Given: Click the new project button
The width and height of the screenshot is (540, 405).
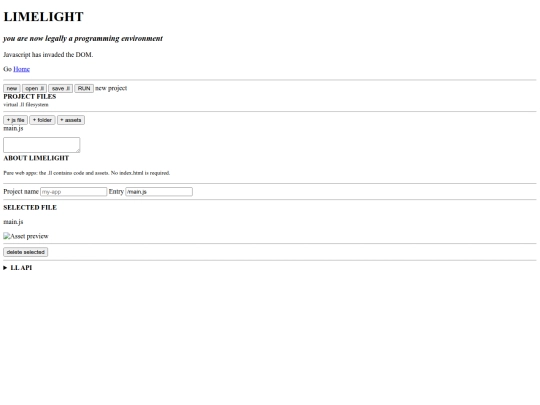Looking at the screenshot, I should 12,89.
